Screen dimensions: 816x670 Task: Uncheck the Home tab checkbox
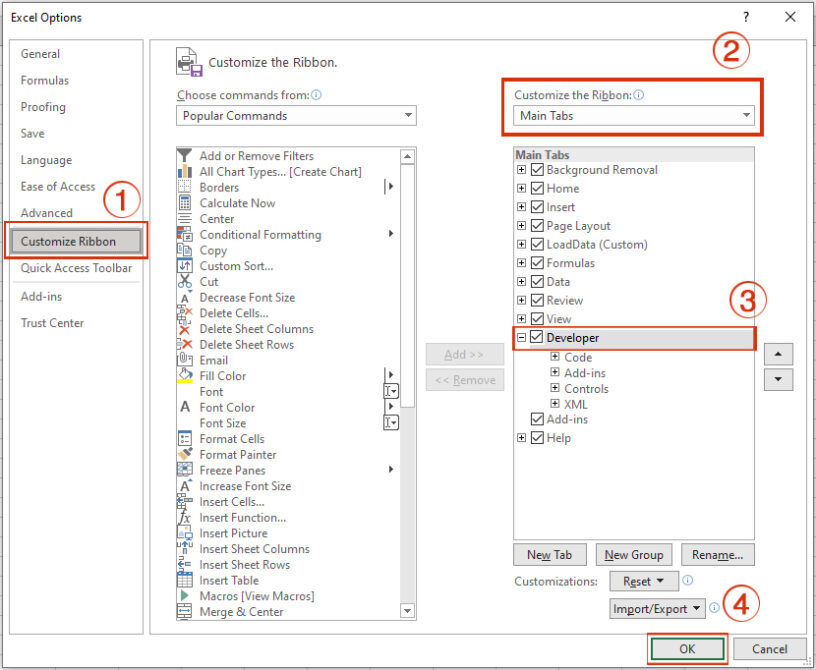(x=537, y=188)
